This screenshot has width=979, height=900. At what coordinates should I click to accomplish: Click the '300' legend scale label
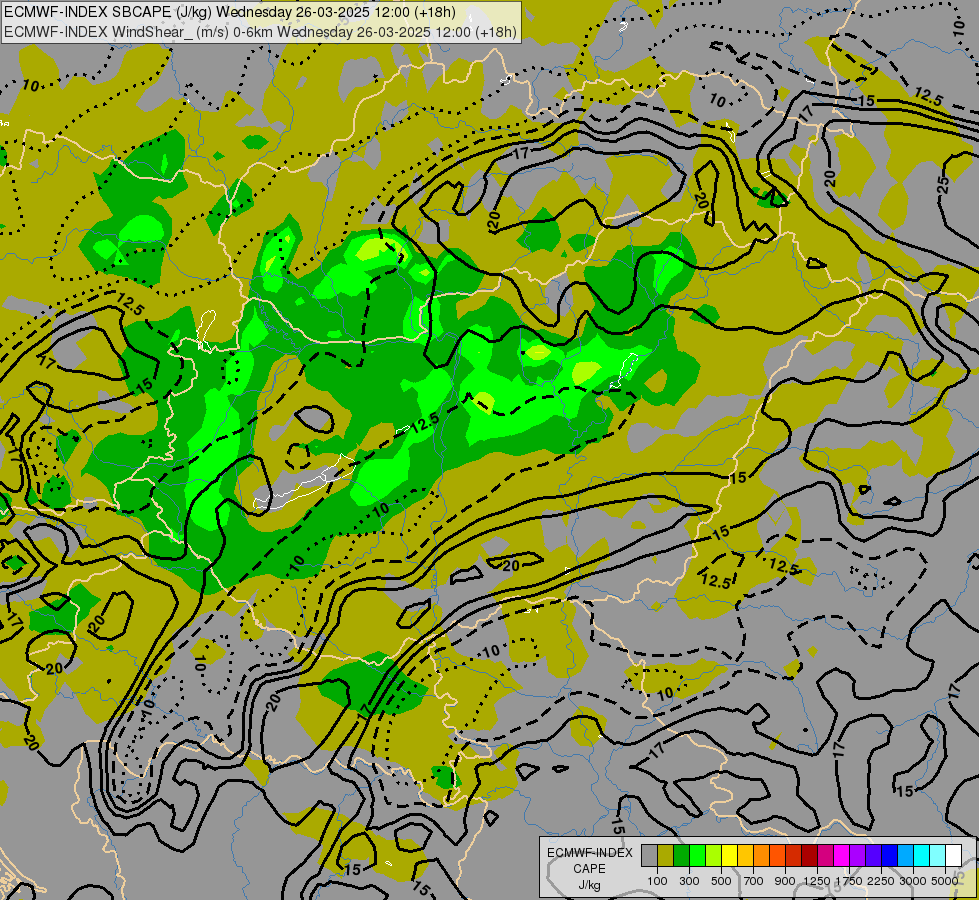click(689, 881)
